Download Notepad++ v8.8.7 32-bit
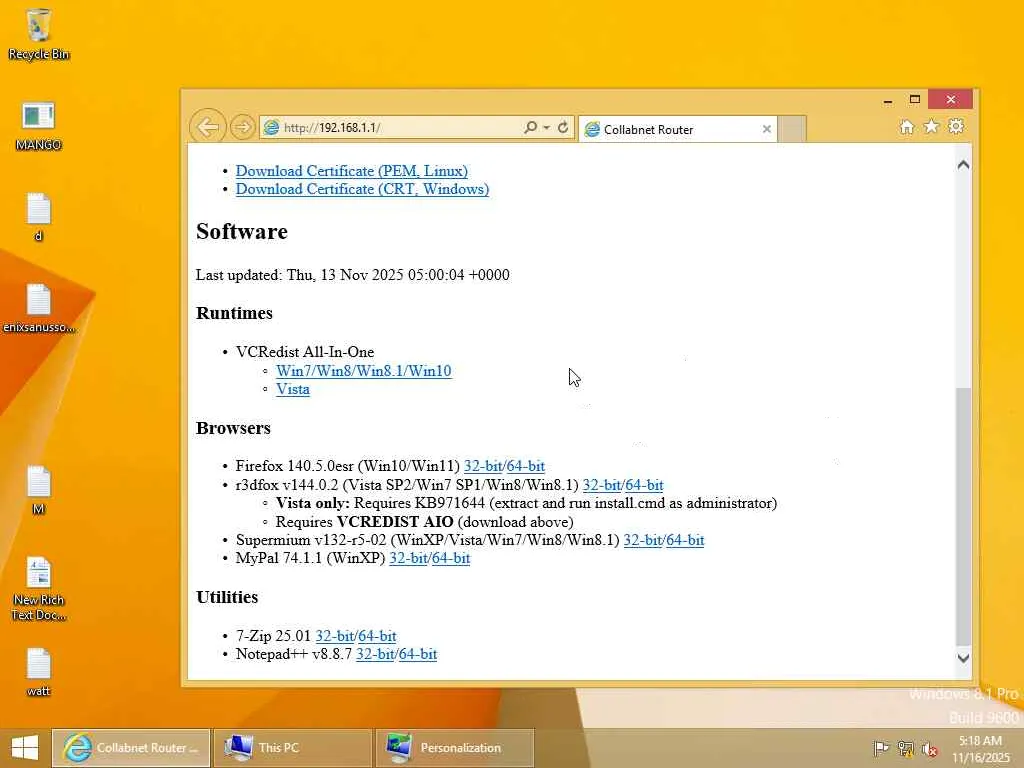 point(375,654)
